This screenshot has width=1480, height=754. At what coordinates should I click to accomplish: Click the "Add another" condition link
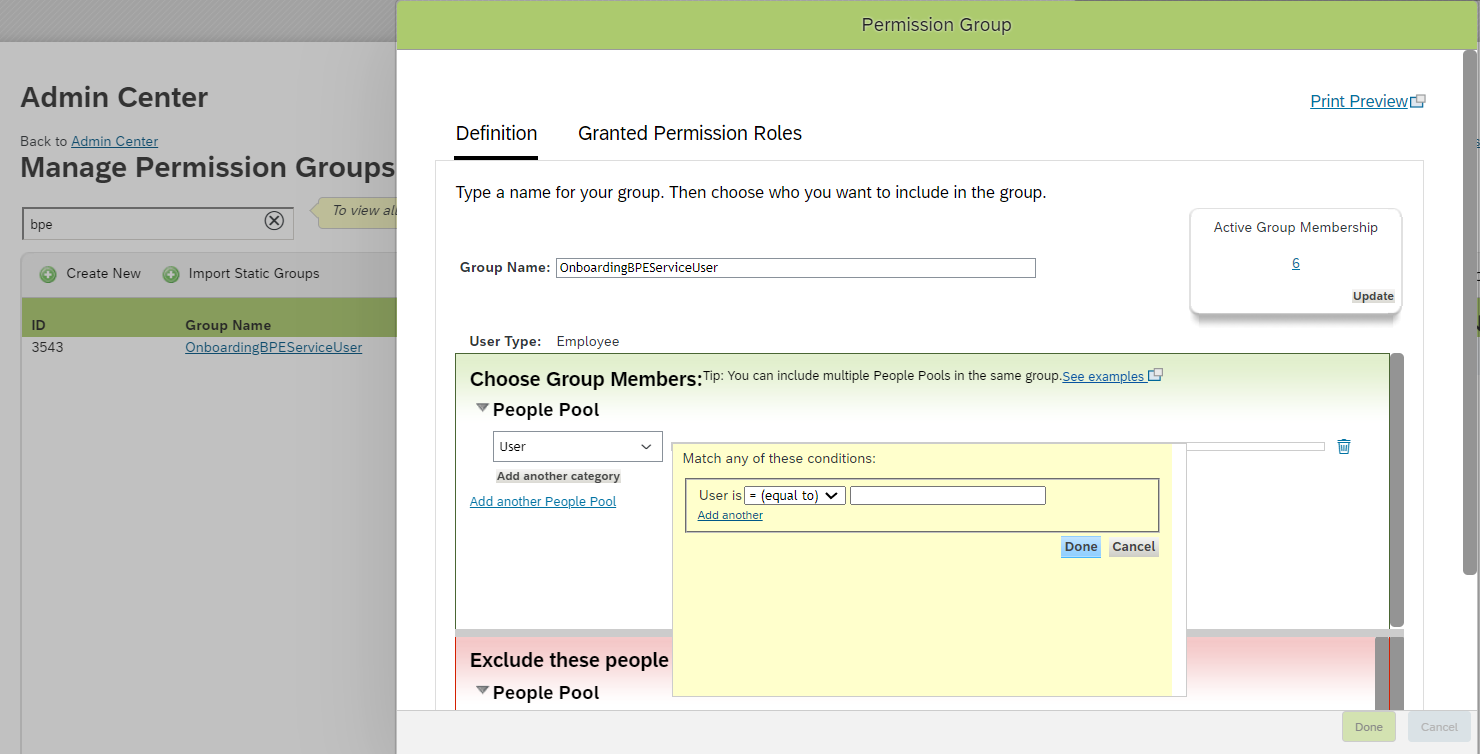click(x=729, y=514)
